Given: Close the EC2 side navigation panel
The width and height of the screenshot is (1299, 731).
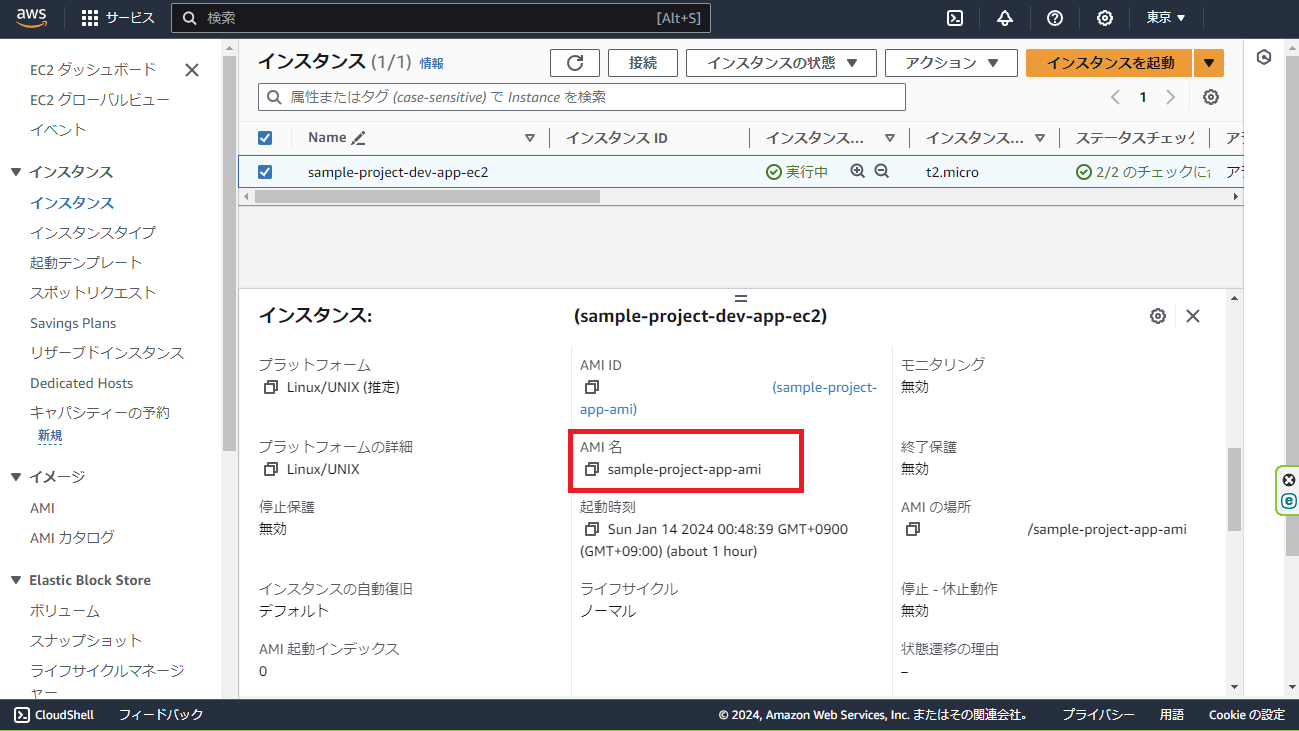Looking at the screenshot, I should pyautogui.click(x=192, y=70).
